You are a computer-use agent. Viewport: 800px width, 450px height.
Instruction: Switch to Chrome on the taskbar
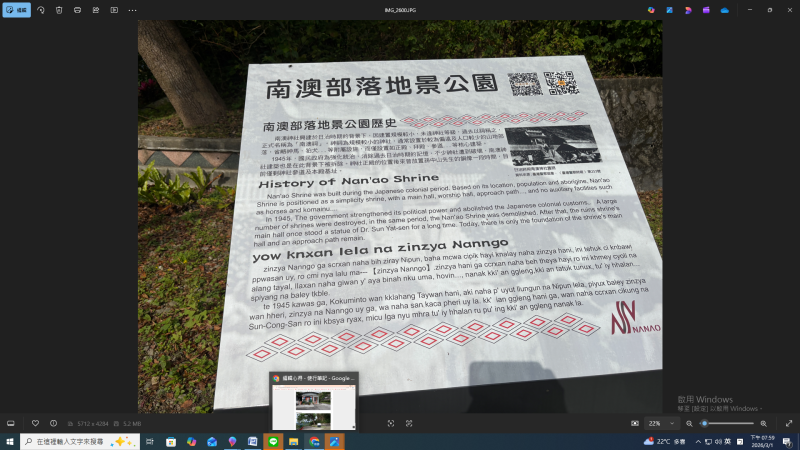click(314, 442)
